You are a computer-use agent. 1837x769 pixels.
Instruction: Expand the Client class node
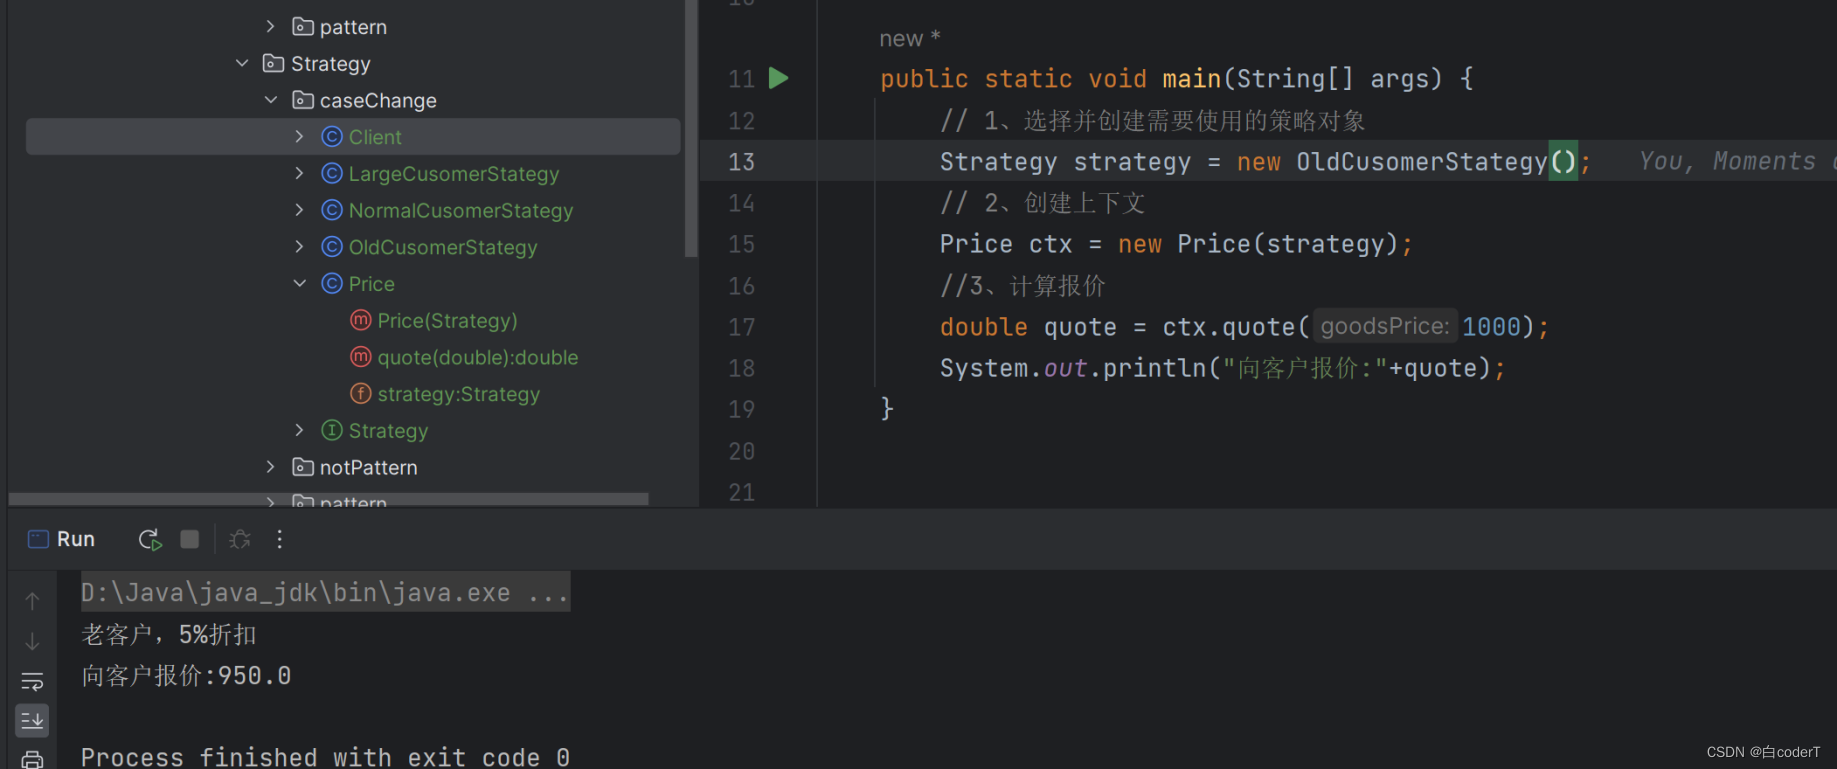[x=299, y=136]
